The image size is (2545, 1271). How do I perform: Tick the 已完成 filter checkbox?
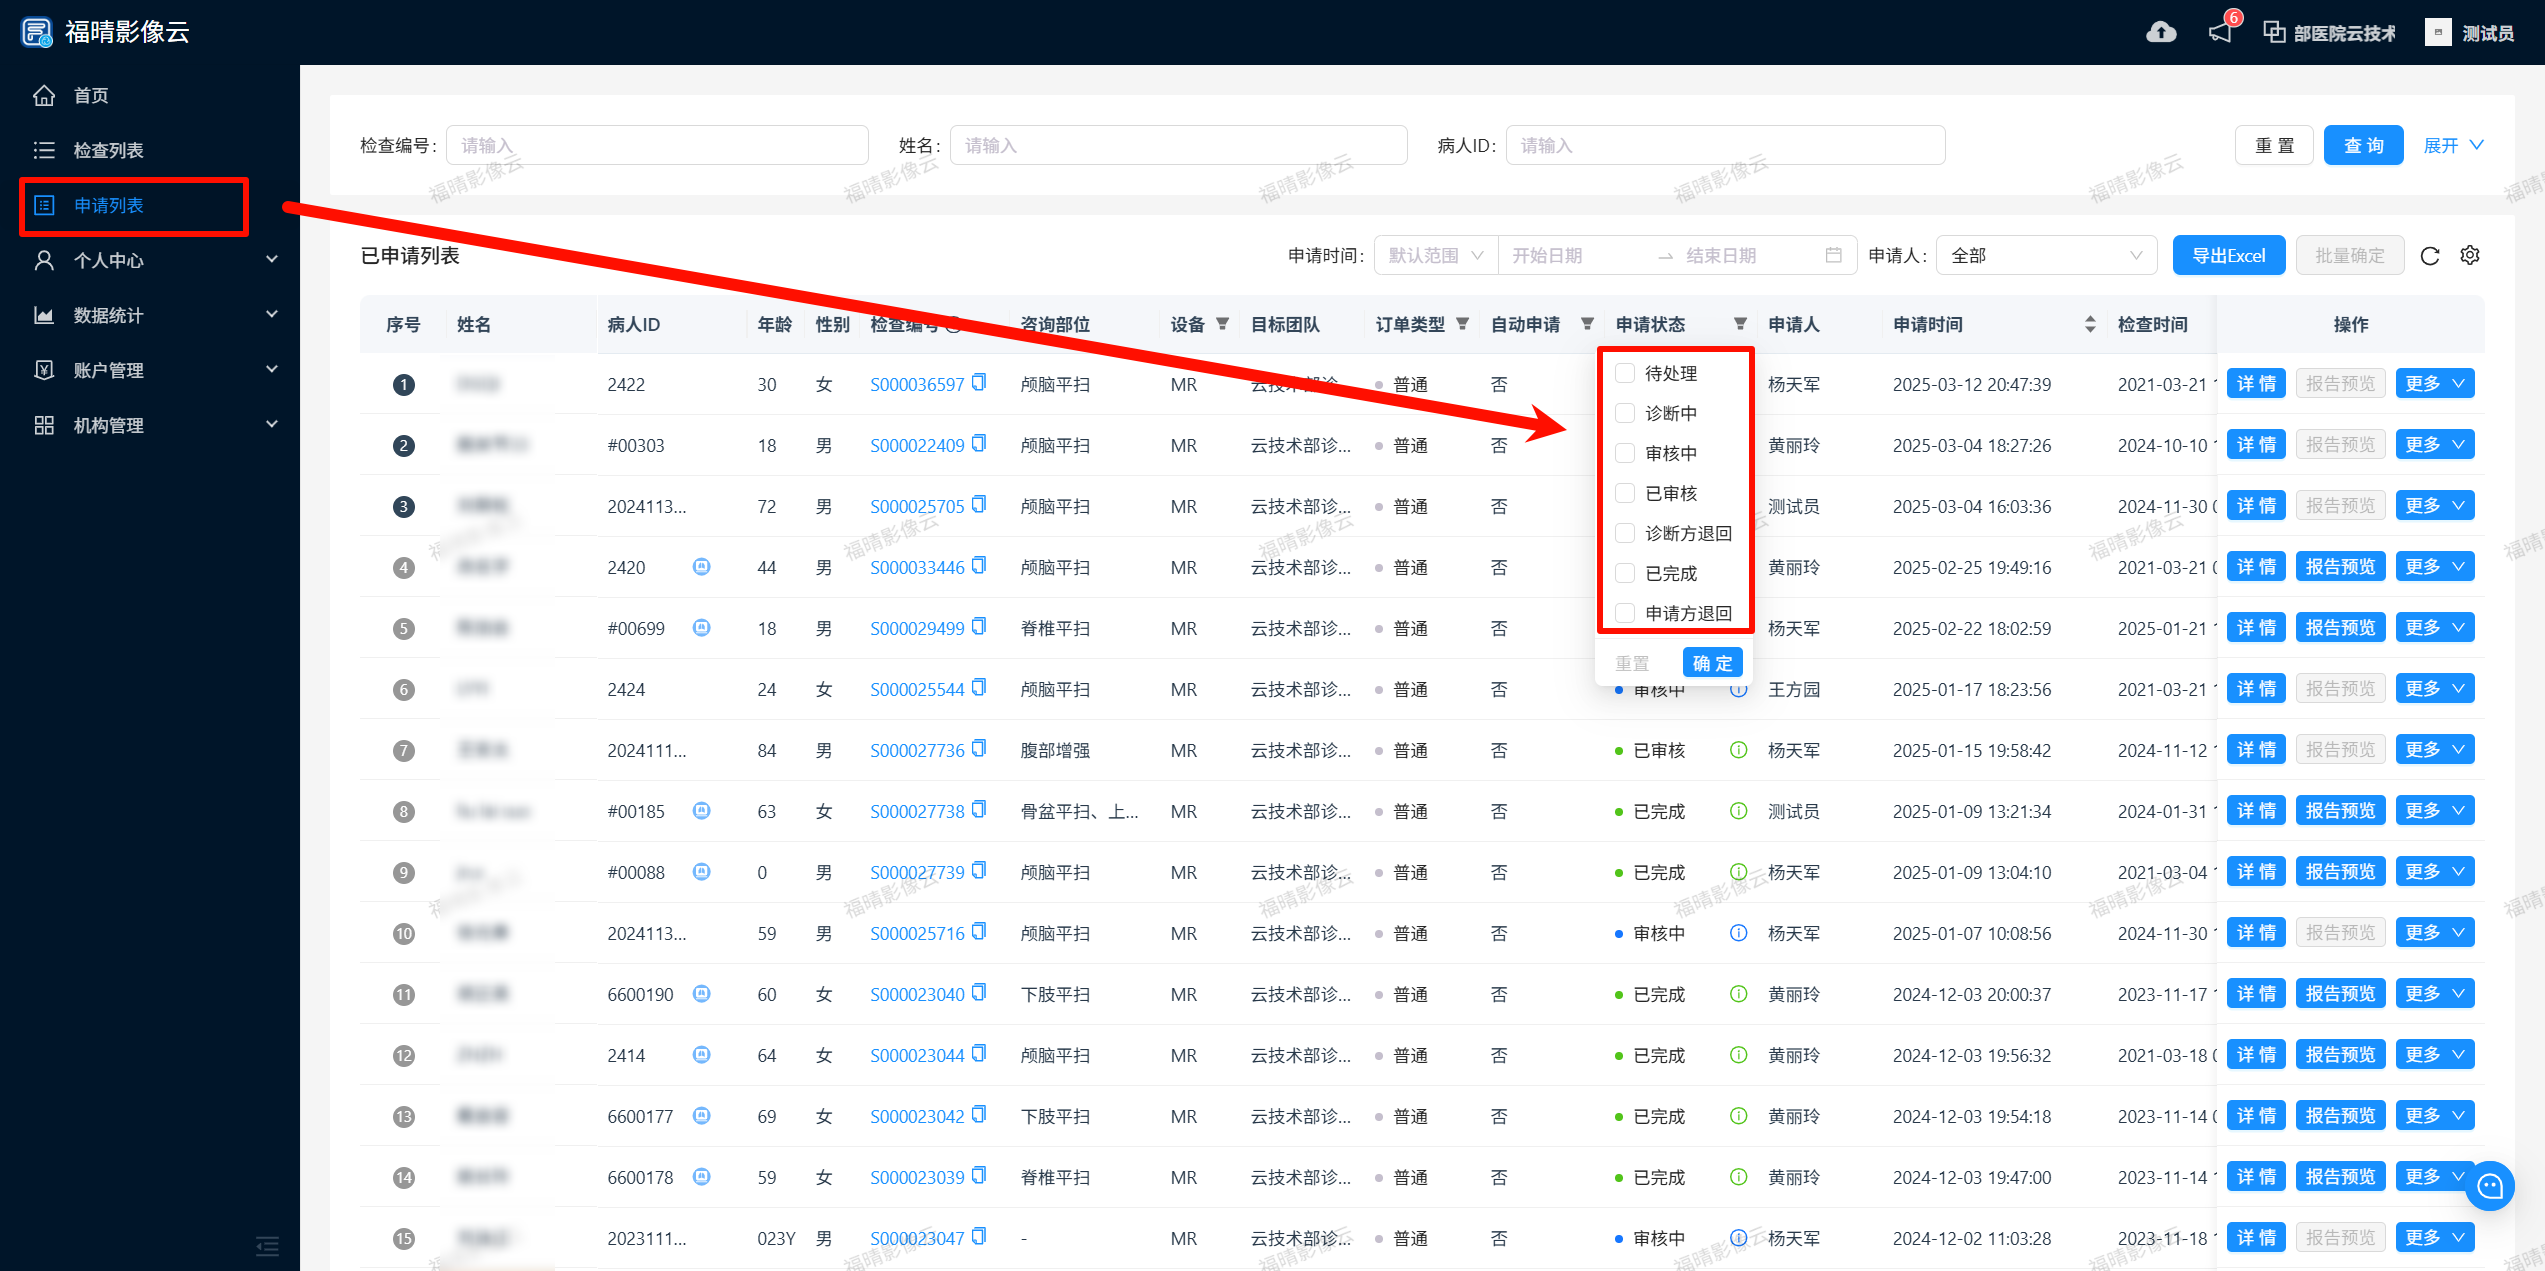[x=1626, y=573]
